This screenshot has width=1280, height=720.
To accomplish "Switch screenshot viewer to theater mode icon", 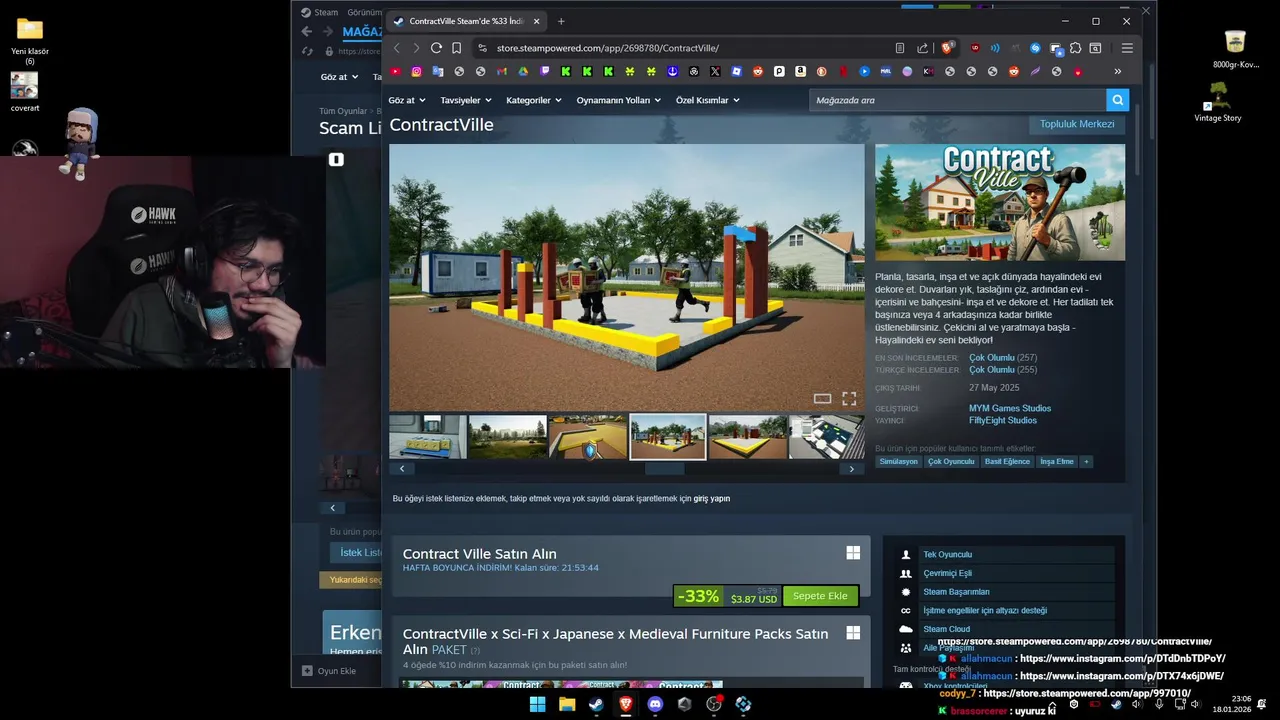I will pos(822,398).
